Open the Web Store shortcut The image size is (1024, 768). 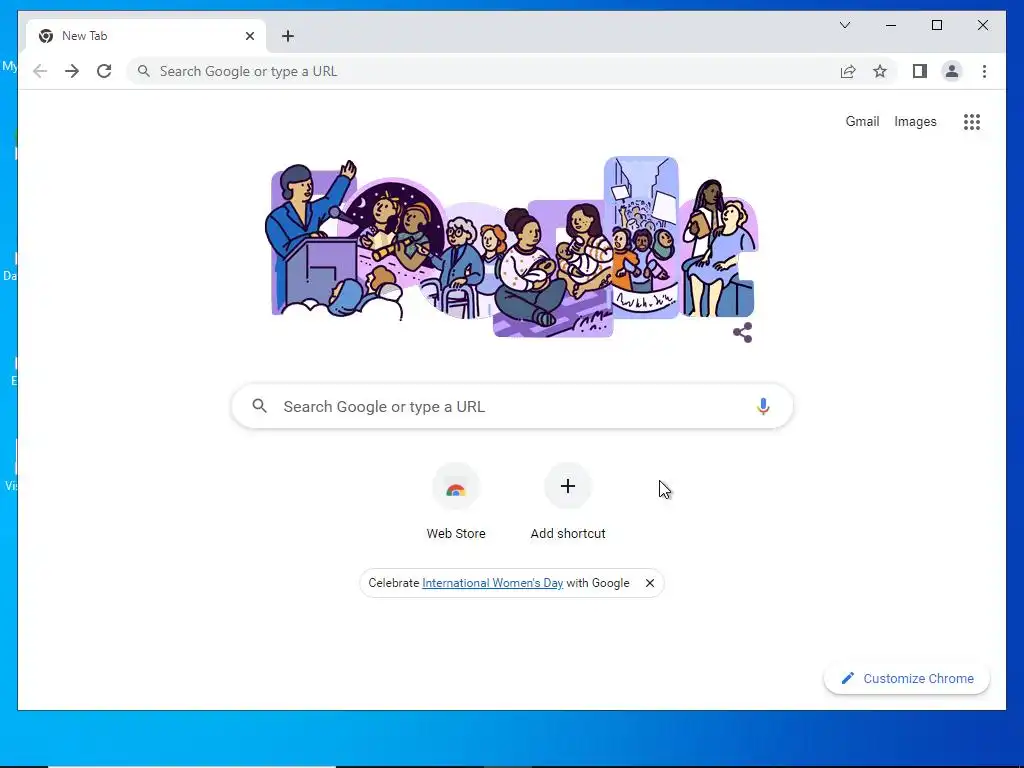(x=456, y=502)
